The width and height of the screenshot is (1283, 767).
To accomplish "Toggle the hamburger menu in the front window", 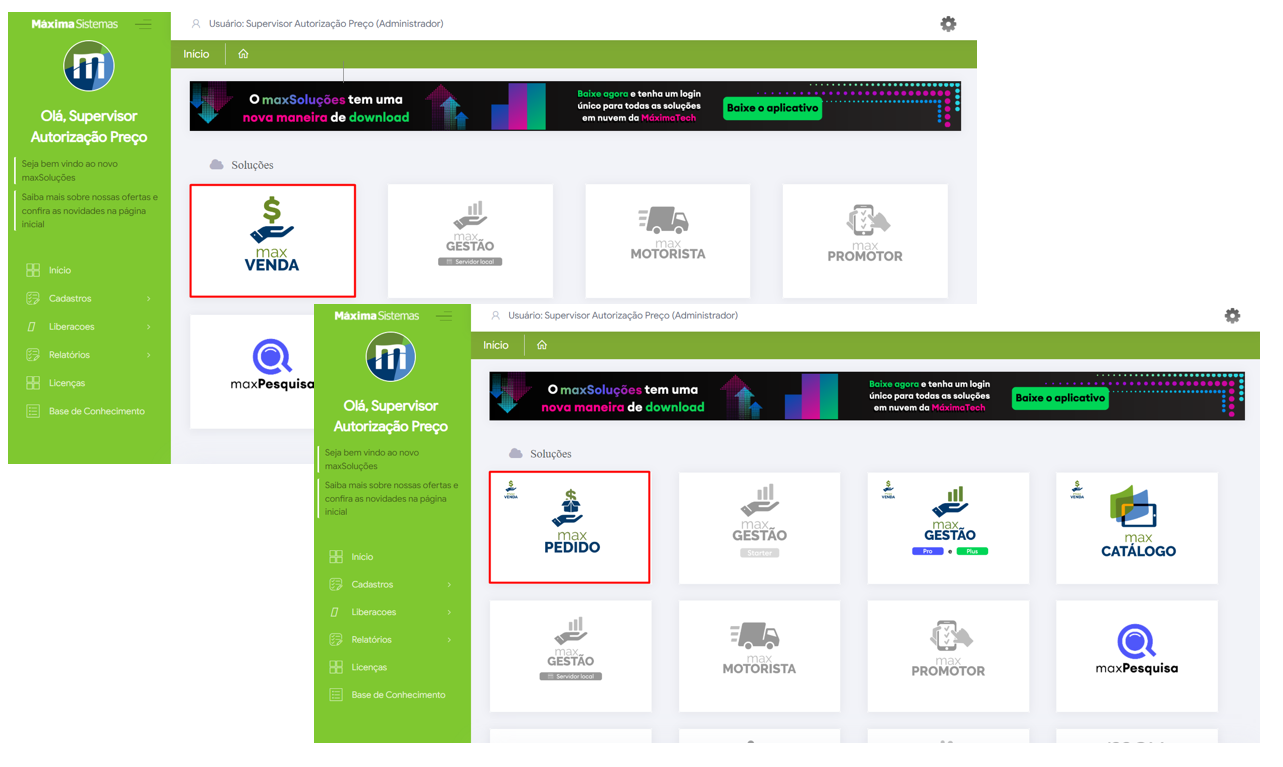I will pyautogui.click(x=444, y=316).
